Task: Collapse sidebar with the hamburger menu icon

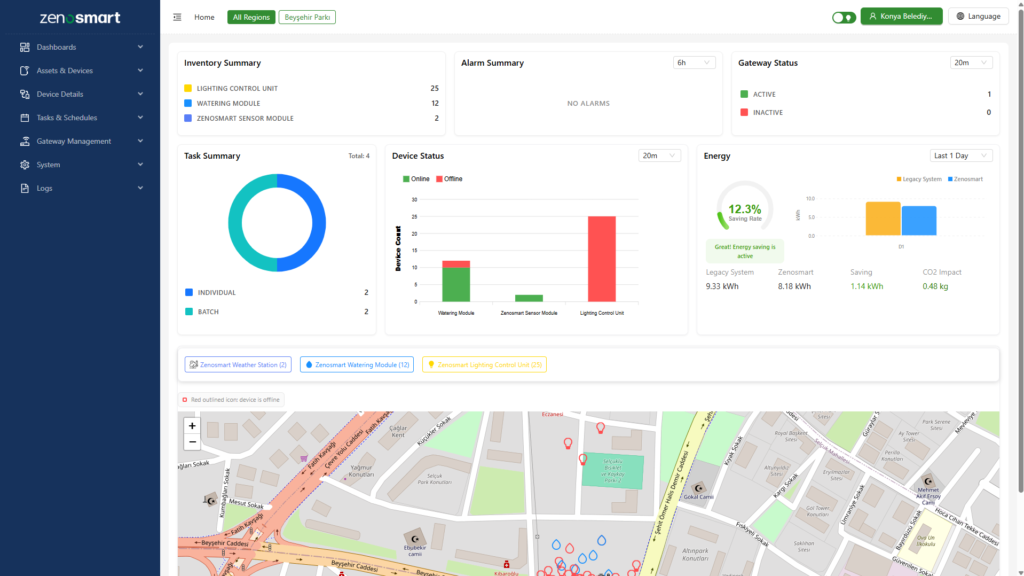Action: [177, 17]
